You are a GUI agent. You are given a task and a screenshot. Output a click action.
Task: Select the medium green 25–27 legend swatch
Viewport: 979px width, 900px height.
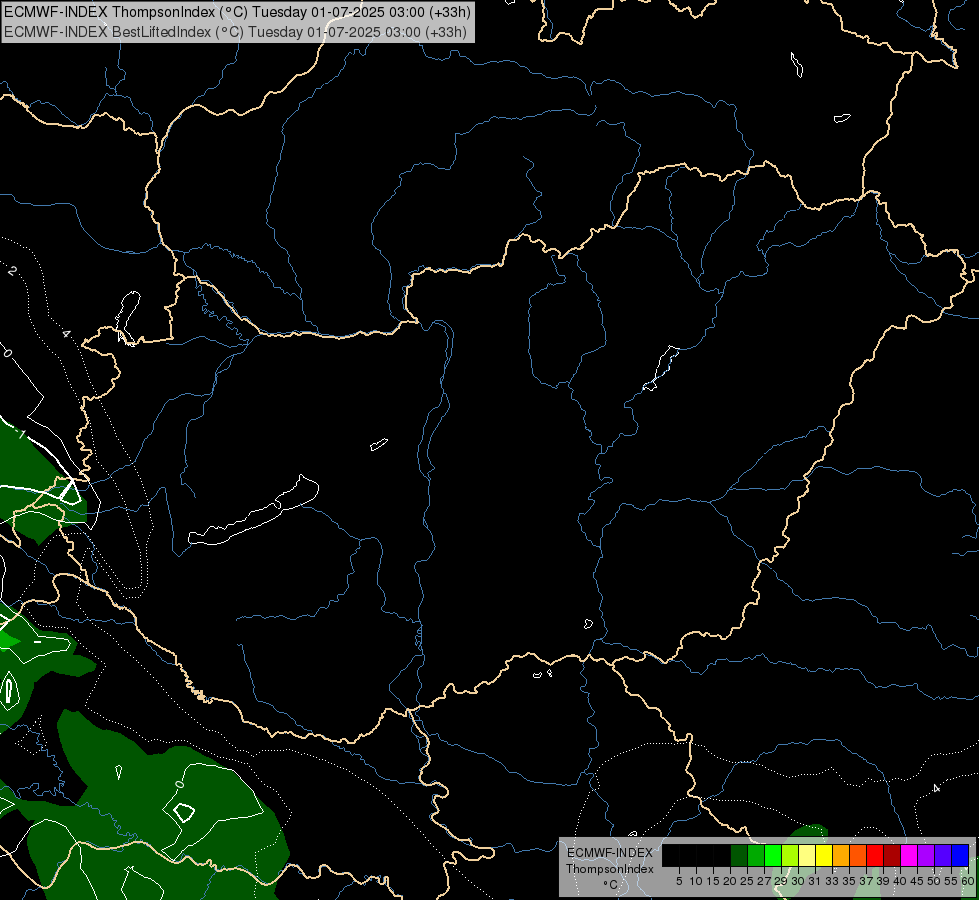[x=756, y=855]
